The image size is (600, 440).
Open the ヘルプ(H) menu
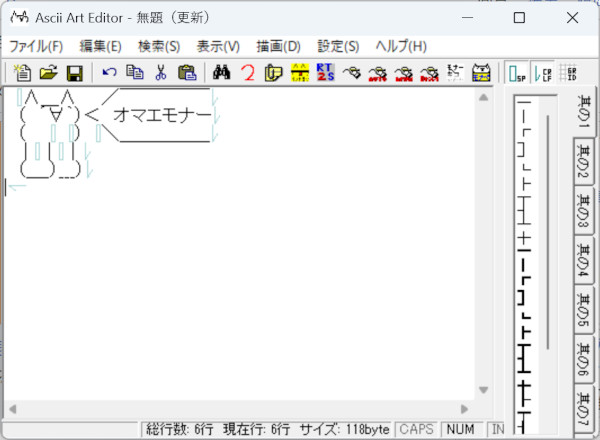point(401,46)
